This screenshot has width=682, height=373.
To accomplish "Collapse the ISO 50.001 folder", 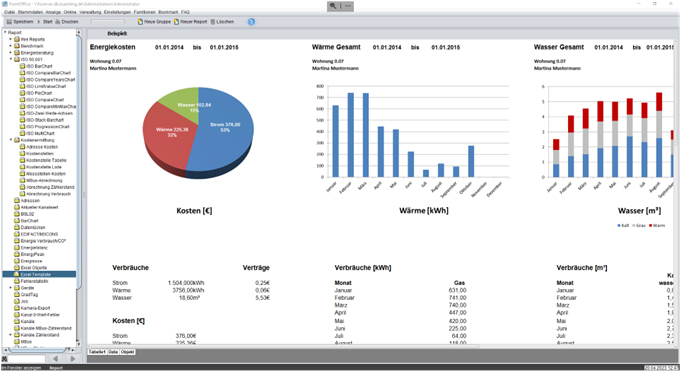I will 11,59.
